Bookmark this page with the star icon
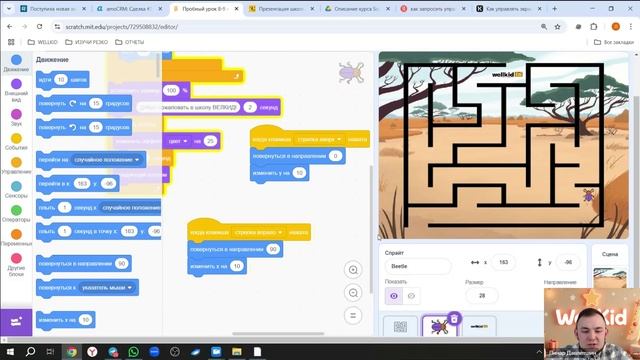Viewport: 640px width, 360px height. [557, 27]
